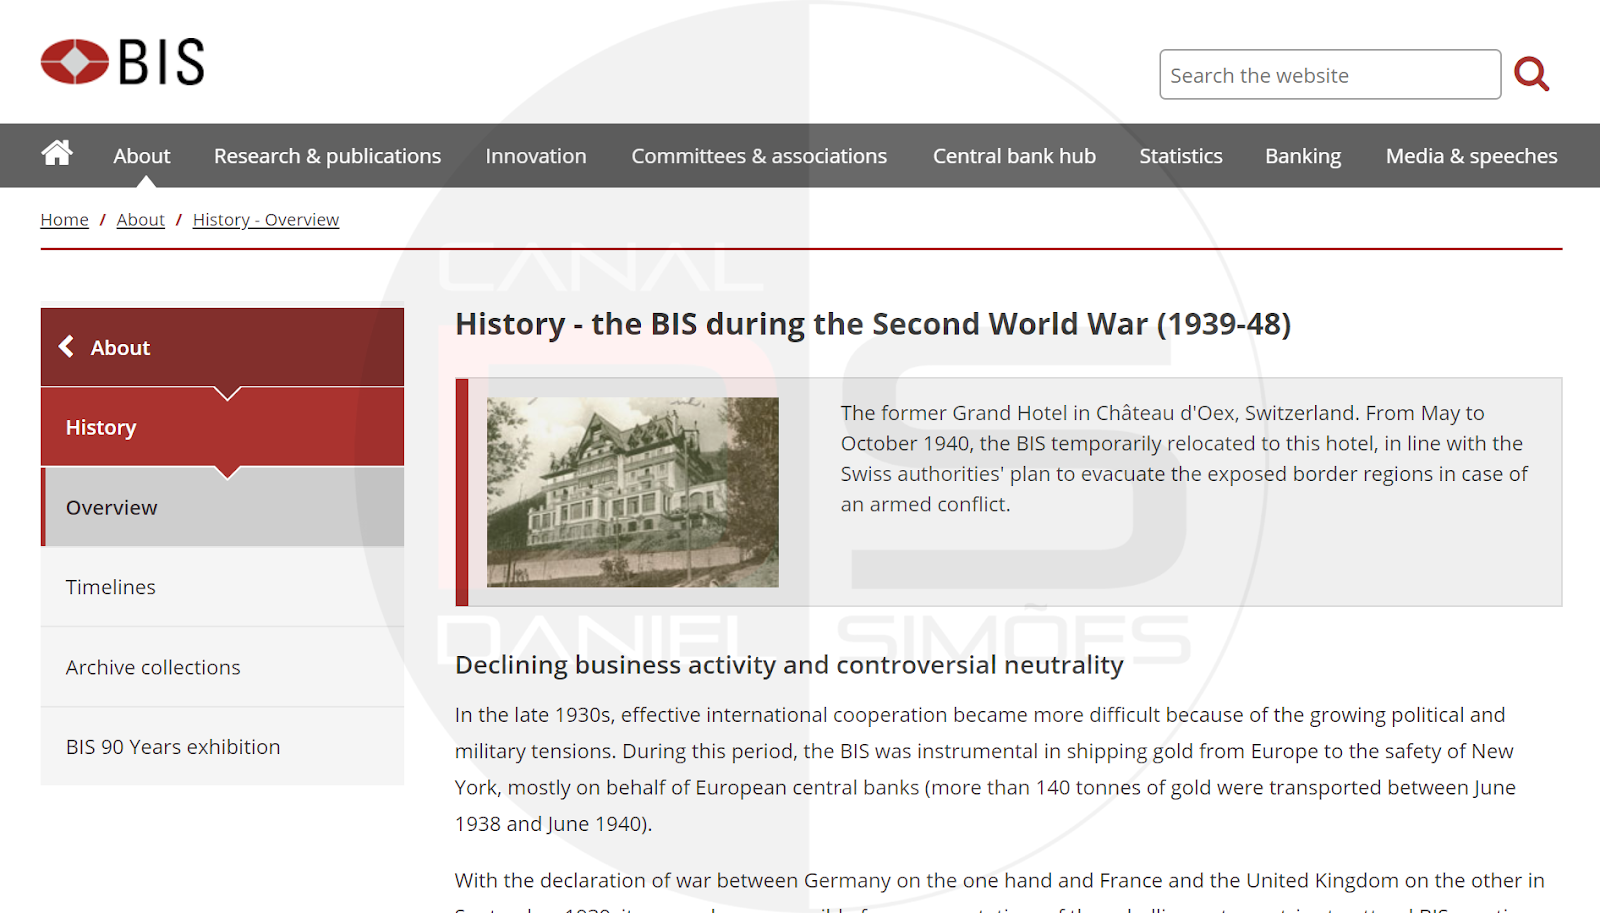Open the Central bank hub menu

click(1014, 156)
